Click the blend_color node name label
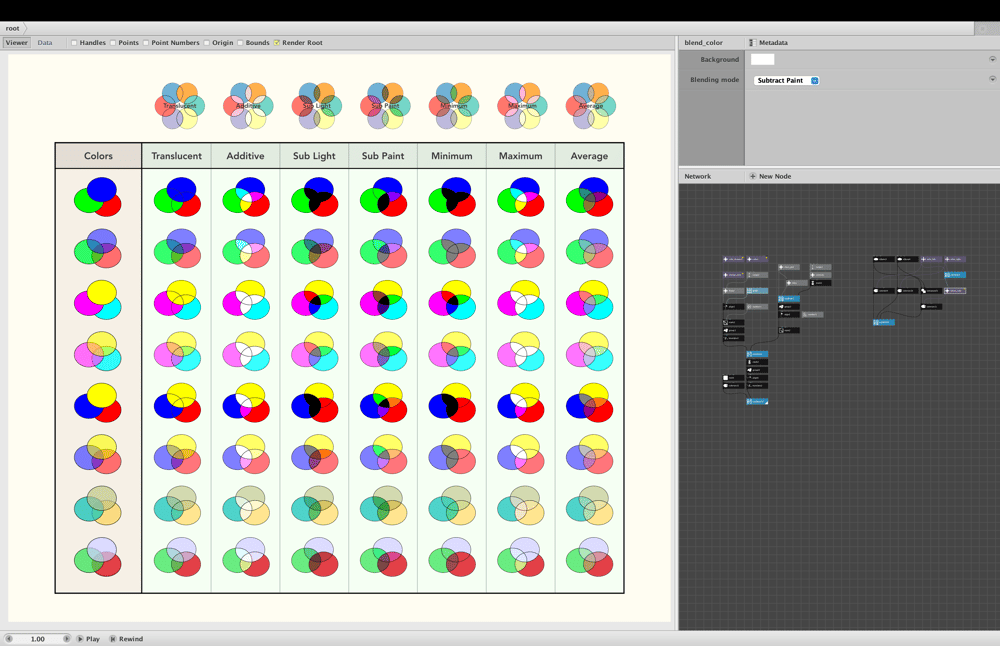This screenshot has width=1000, height=646. (703, 43)
